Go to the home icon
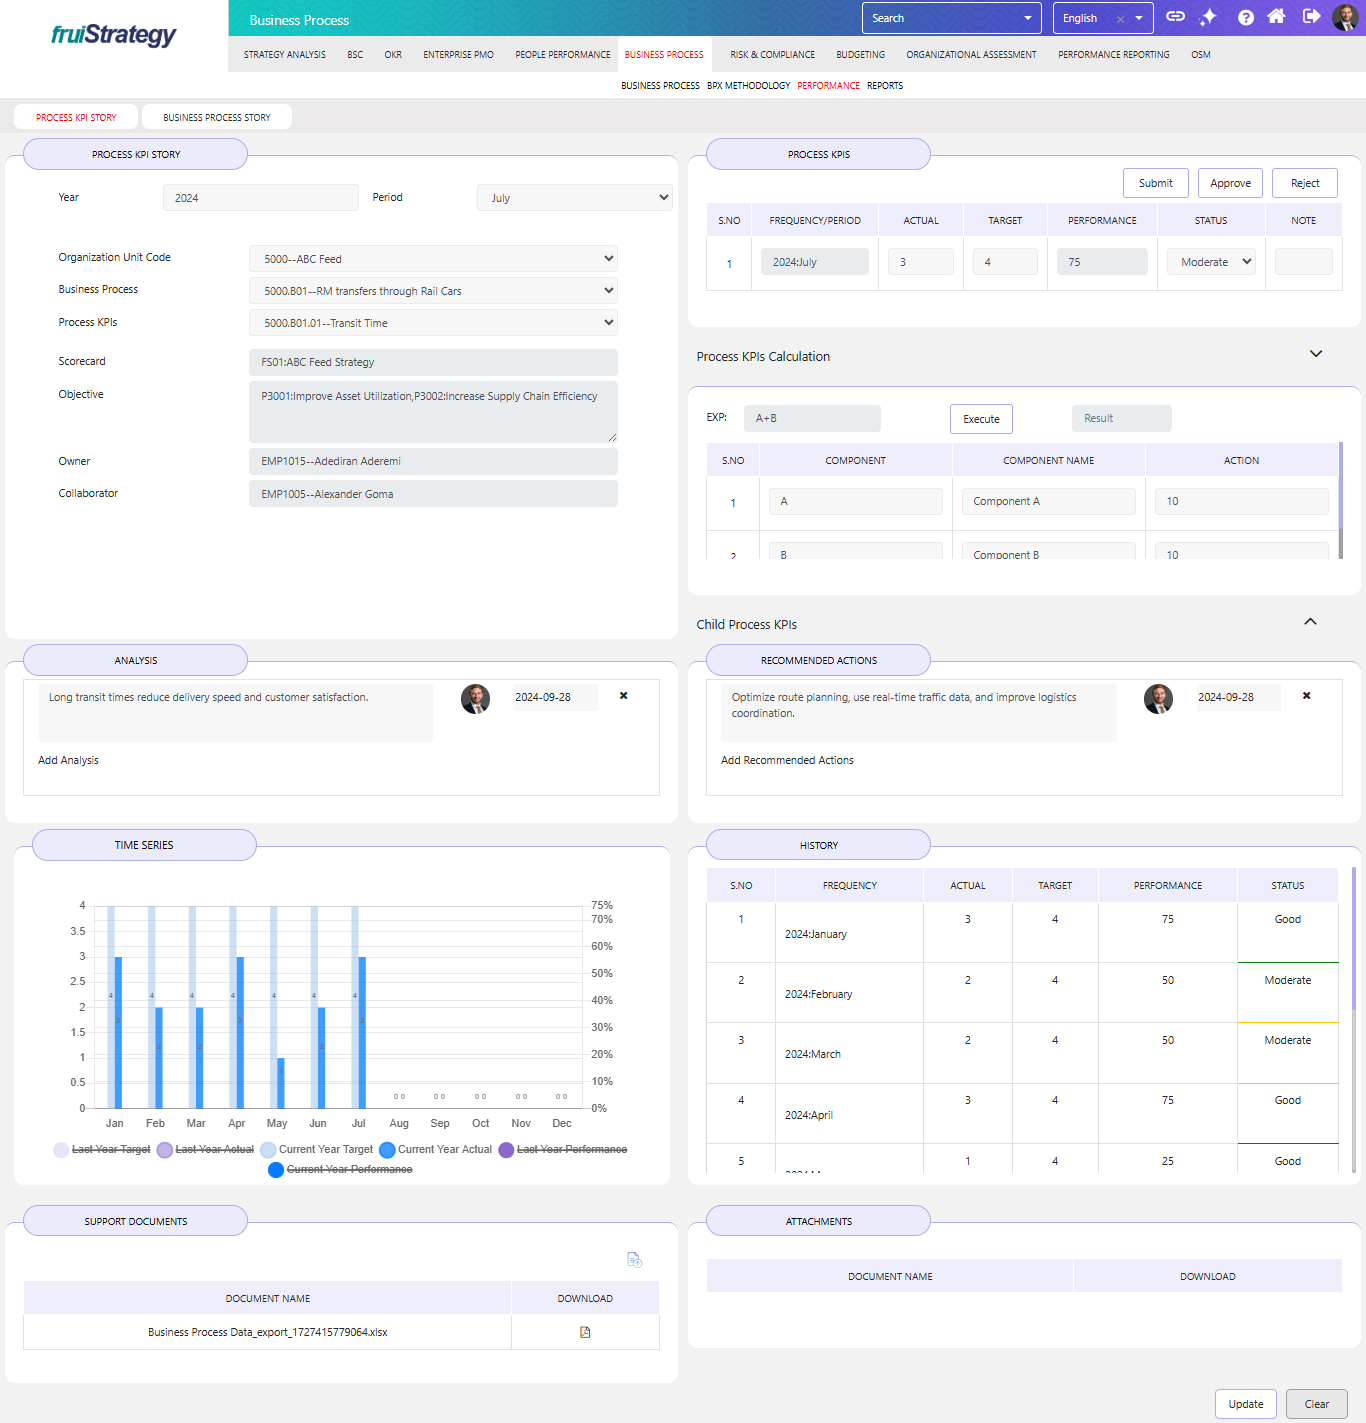 1276,17
